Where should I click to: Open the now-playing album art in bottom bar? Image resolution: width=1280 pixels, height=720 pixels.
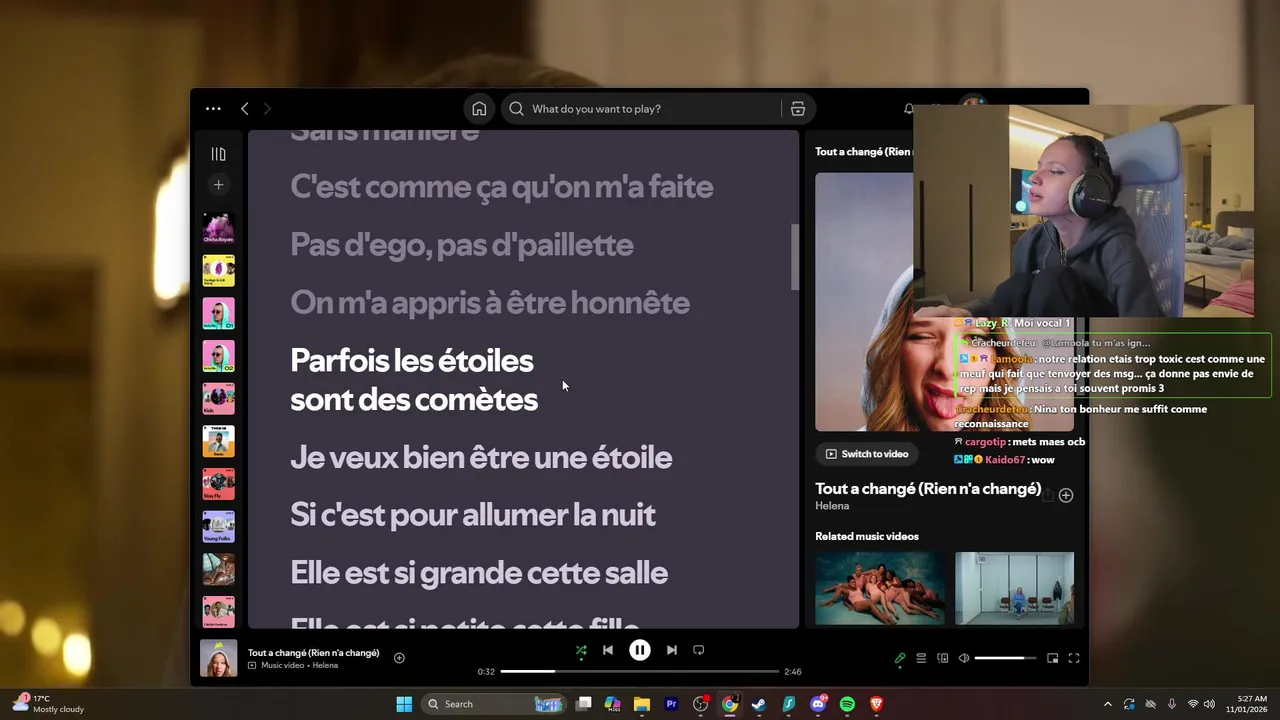[x=218, y=658]
